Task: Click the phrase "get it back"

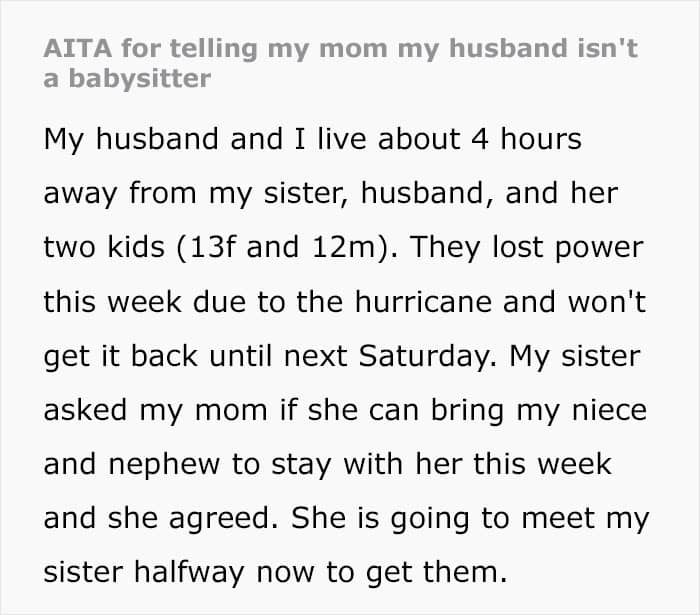Action: (x=113, y=356)
